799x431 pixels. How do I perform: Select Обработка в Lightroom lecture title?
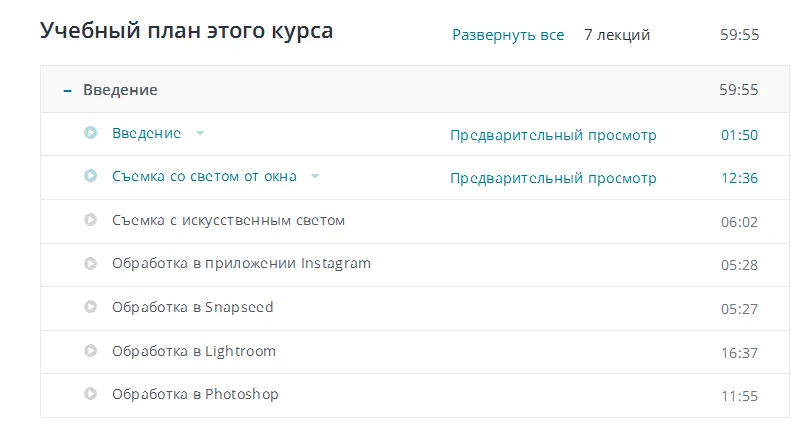tap(194, 351)
